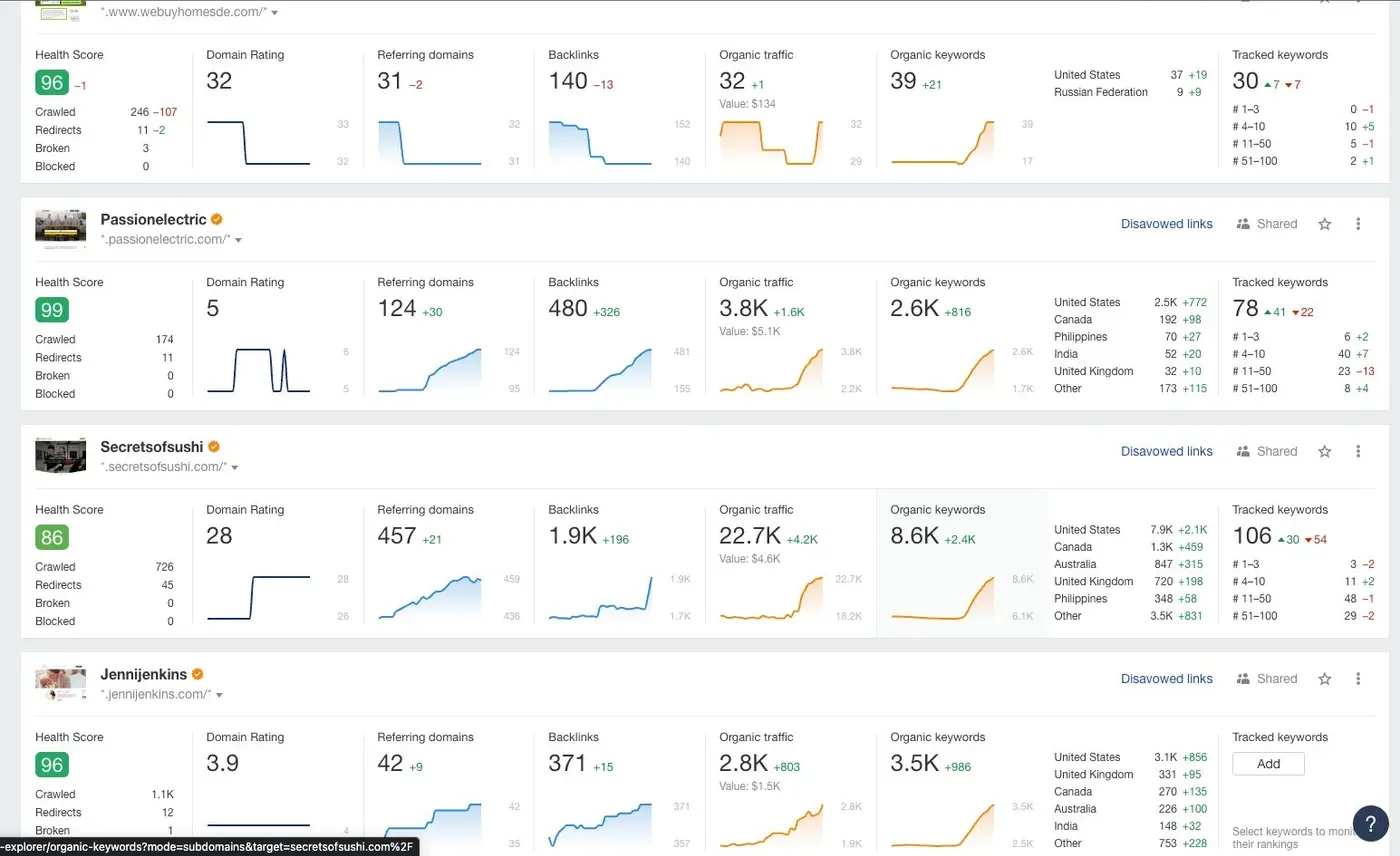This screenshot has width=1400, height=856.
Task: Open webuyhomesde Organic keywords 39
Action: click(x=904, y=81)
